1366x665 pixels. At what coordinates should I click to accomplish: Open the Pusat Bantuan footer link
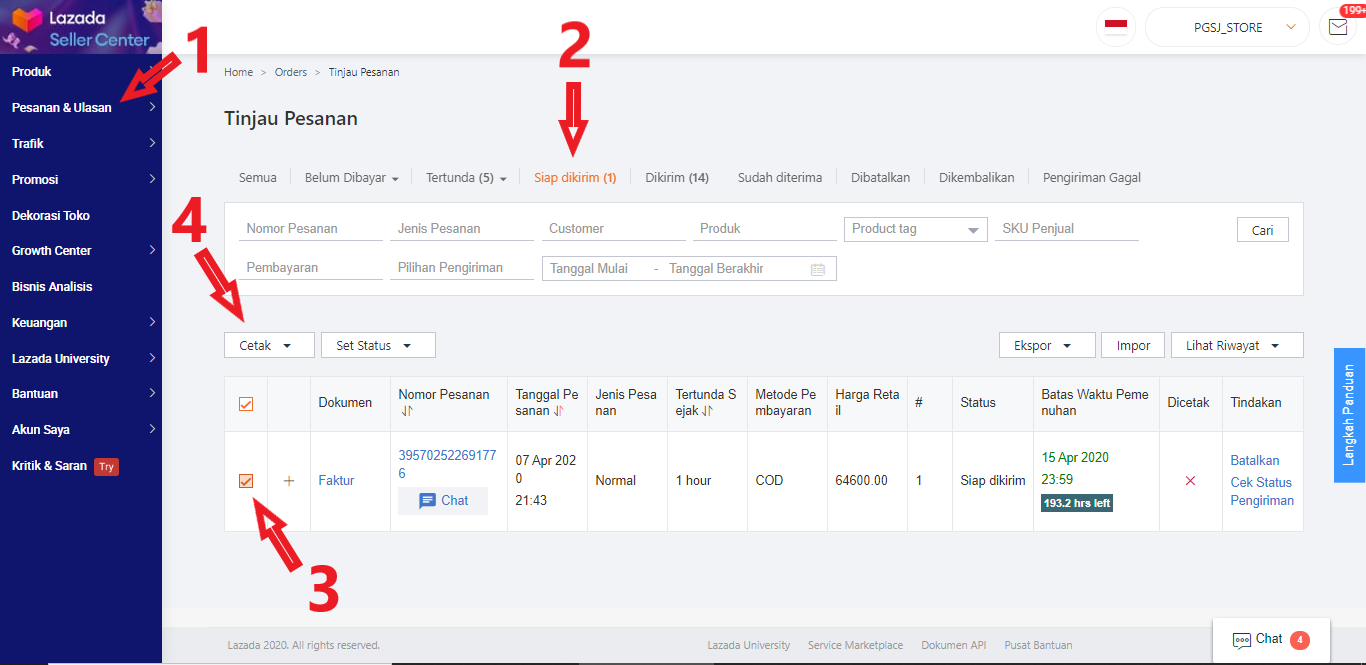click(x=1038, y=645)
